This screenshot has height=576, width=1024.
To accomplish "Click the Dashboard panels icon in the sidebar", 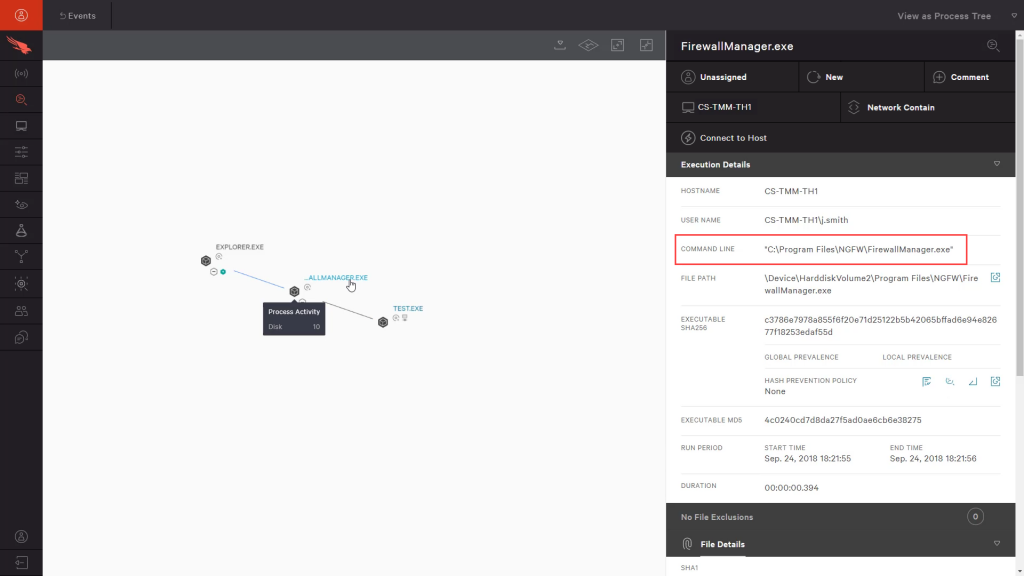I will [22, 177].
